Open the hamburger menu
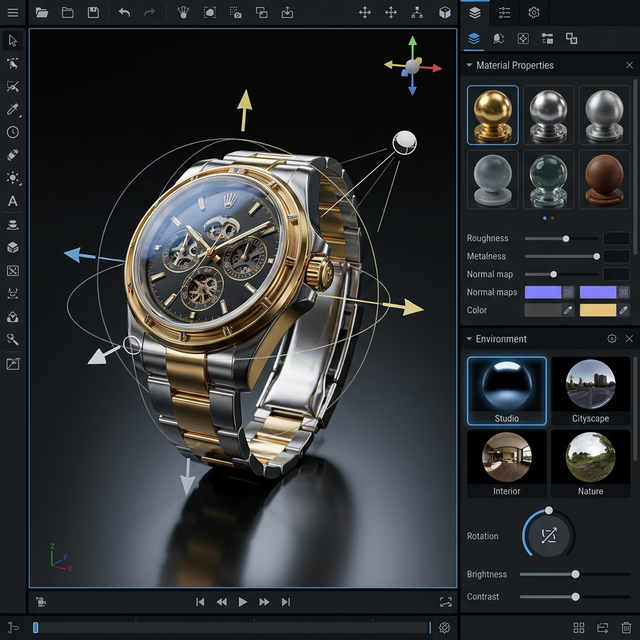 13,13
